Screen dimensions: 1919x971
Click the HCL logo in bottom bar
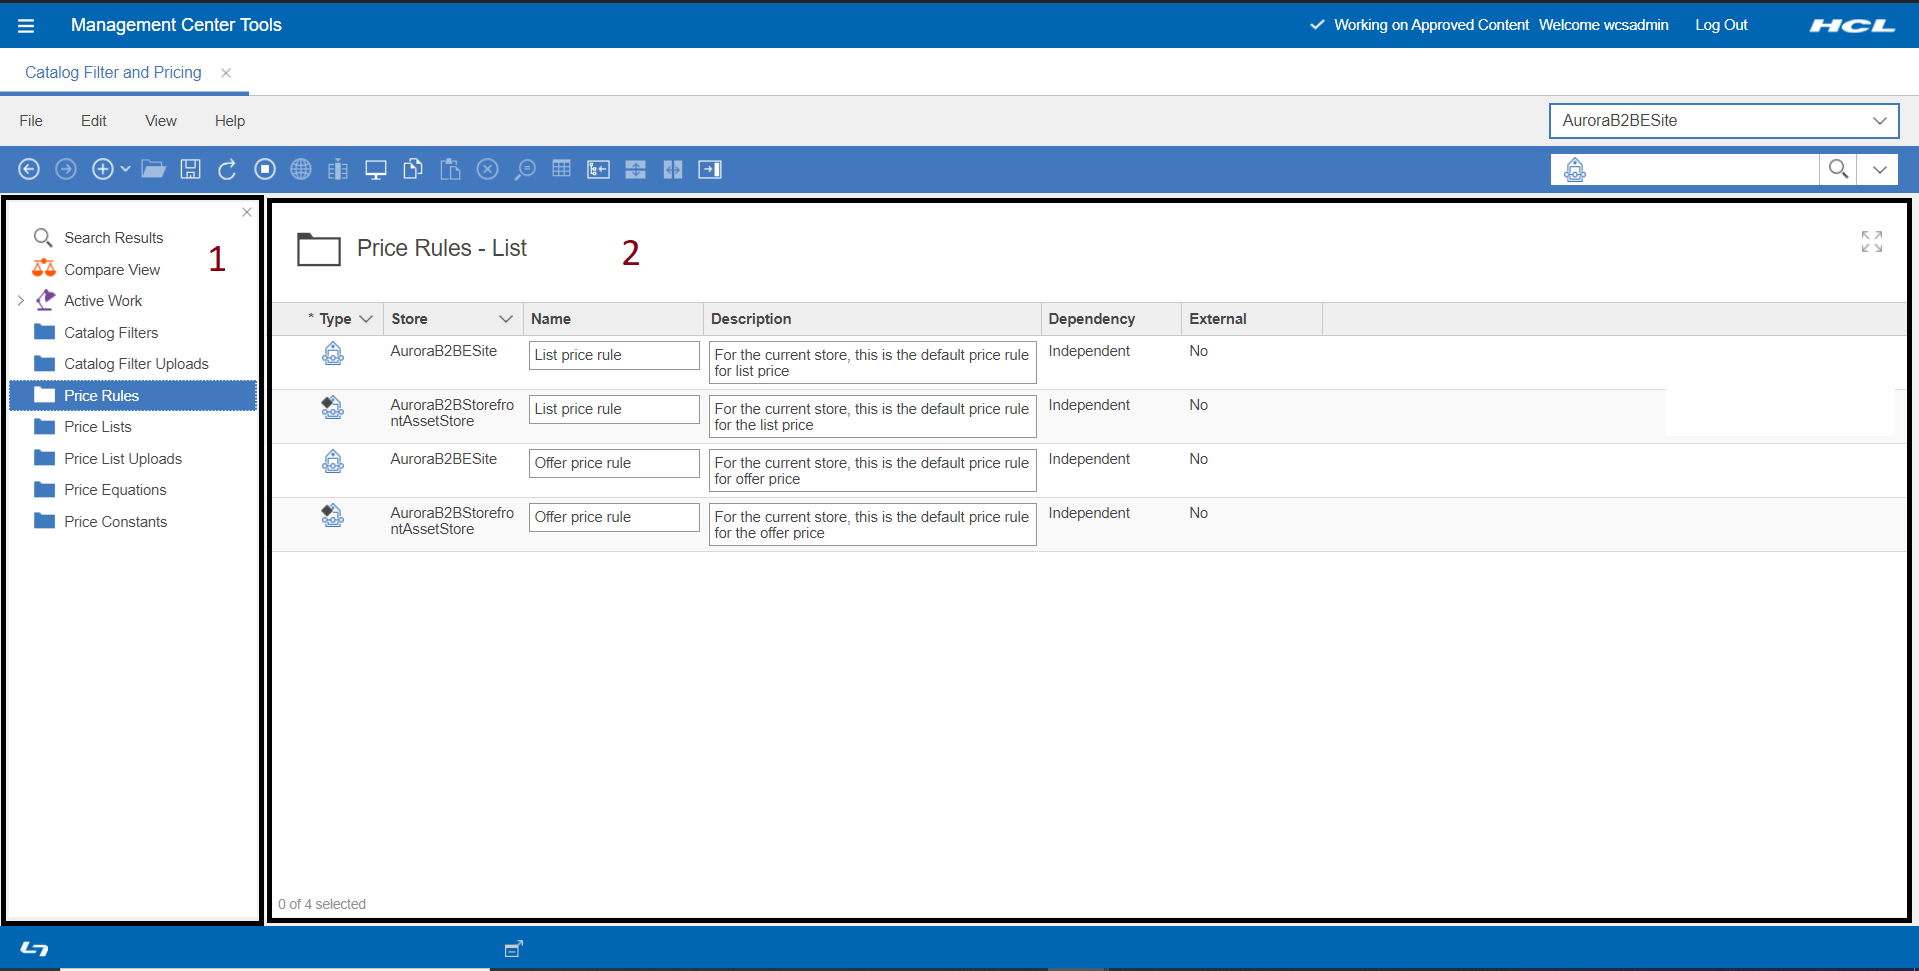[x=34, y=949]
